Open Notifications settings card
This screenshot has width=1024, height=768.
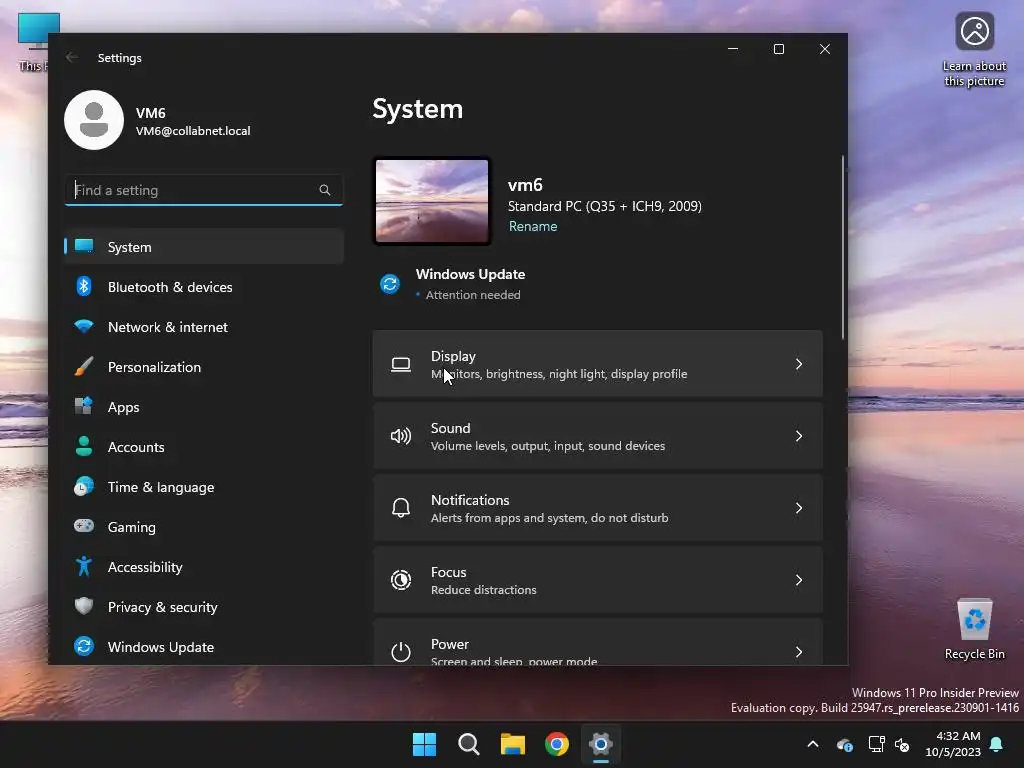tap(598, 507)
